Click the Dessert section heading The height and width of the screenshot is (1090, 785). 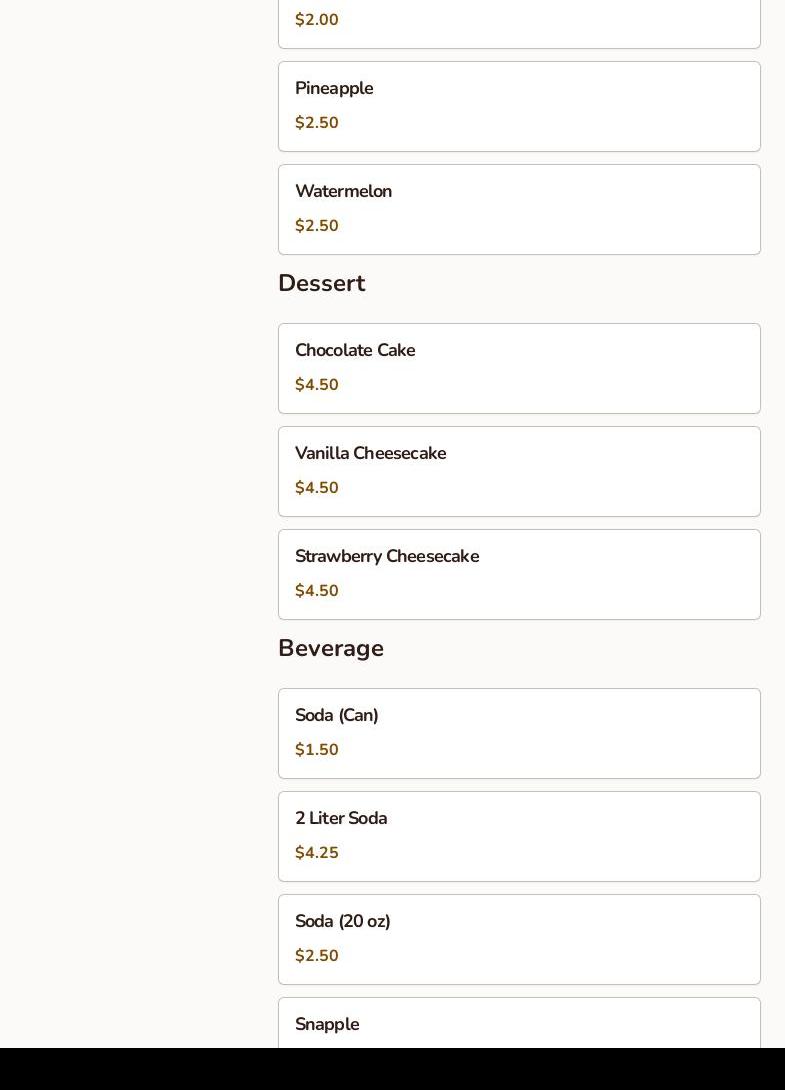tap(322, 284)
